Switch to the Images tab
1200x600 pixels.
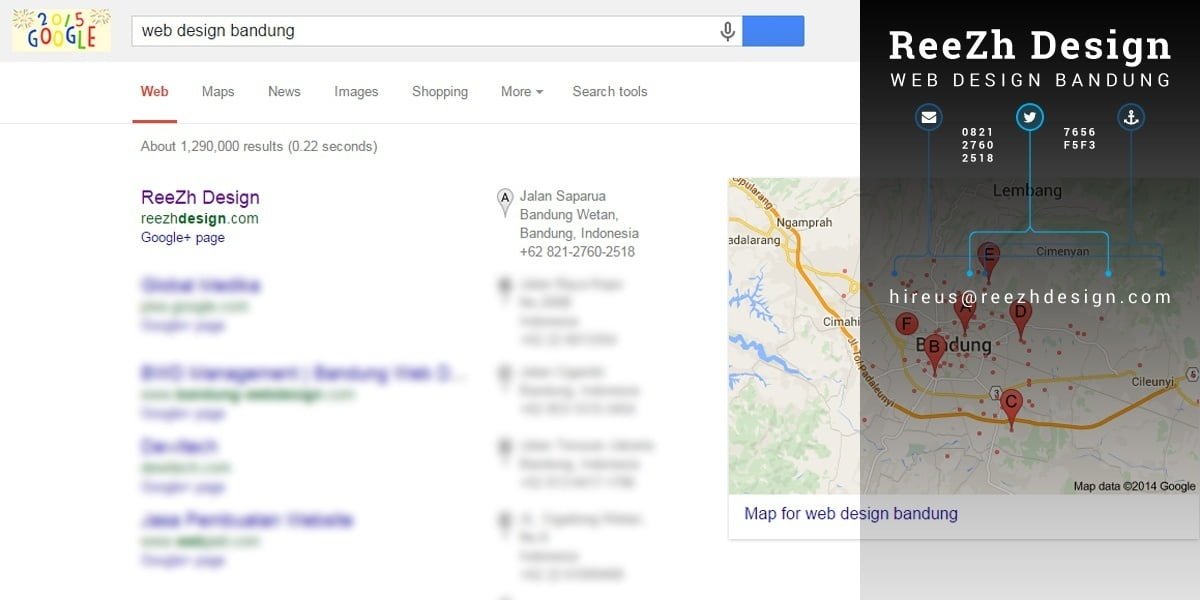click(356, 91)
